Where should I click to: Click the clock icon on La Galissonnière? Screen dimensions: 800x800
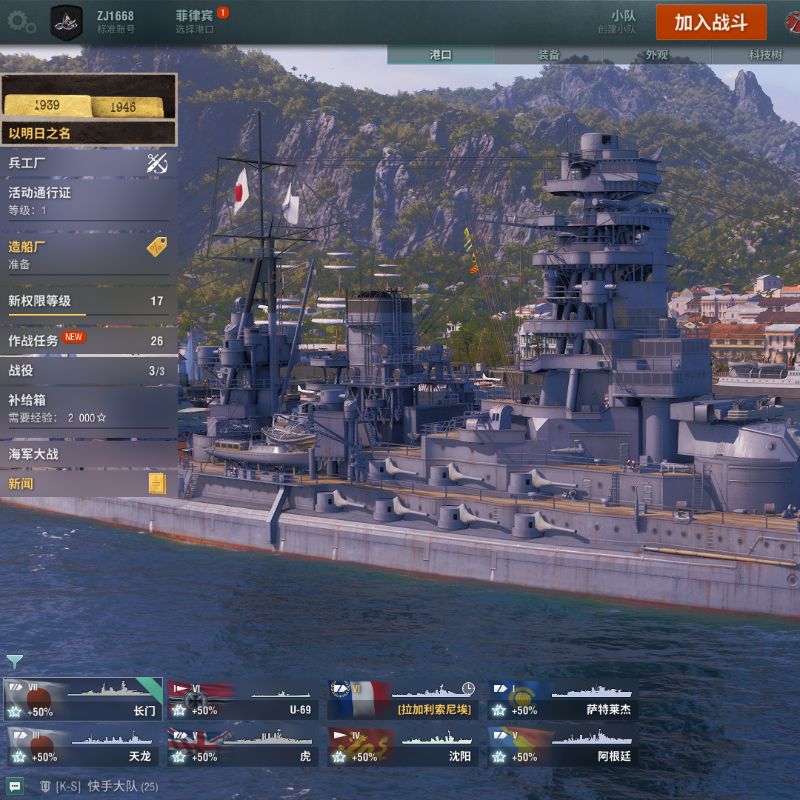468,688
